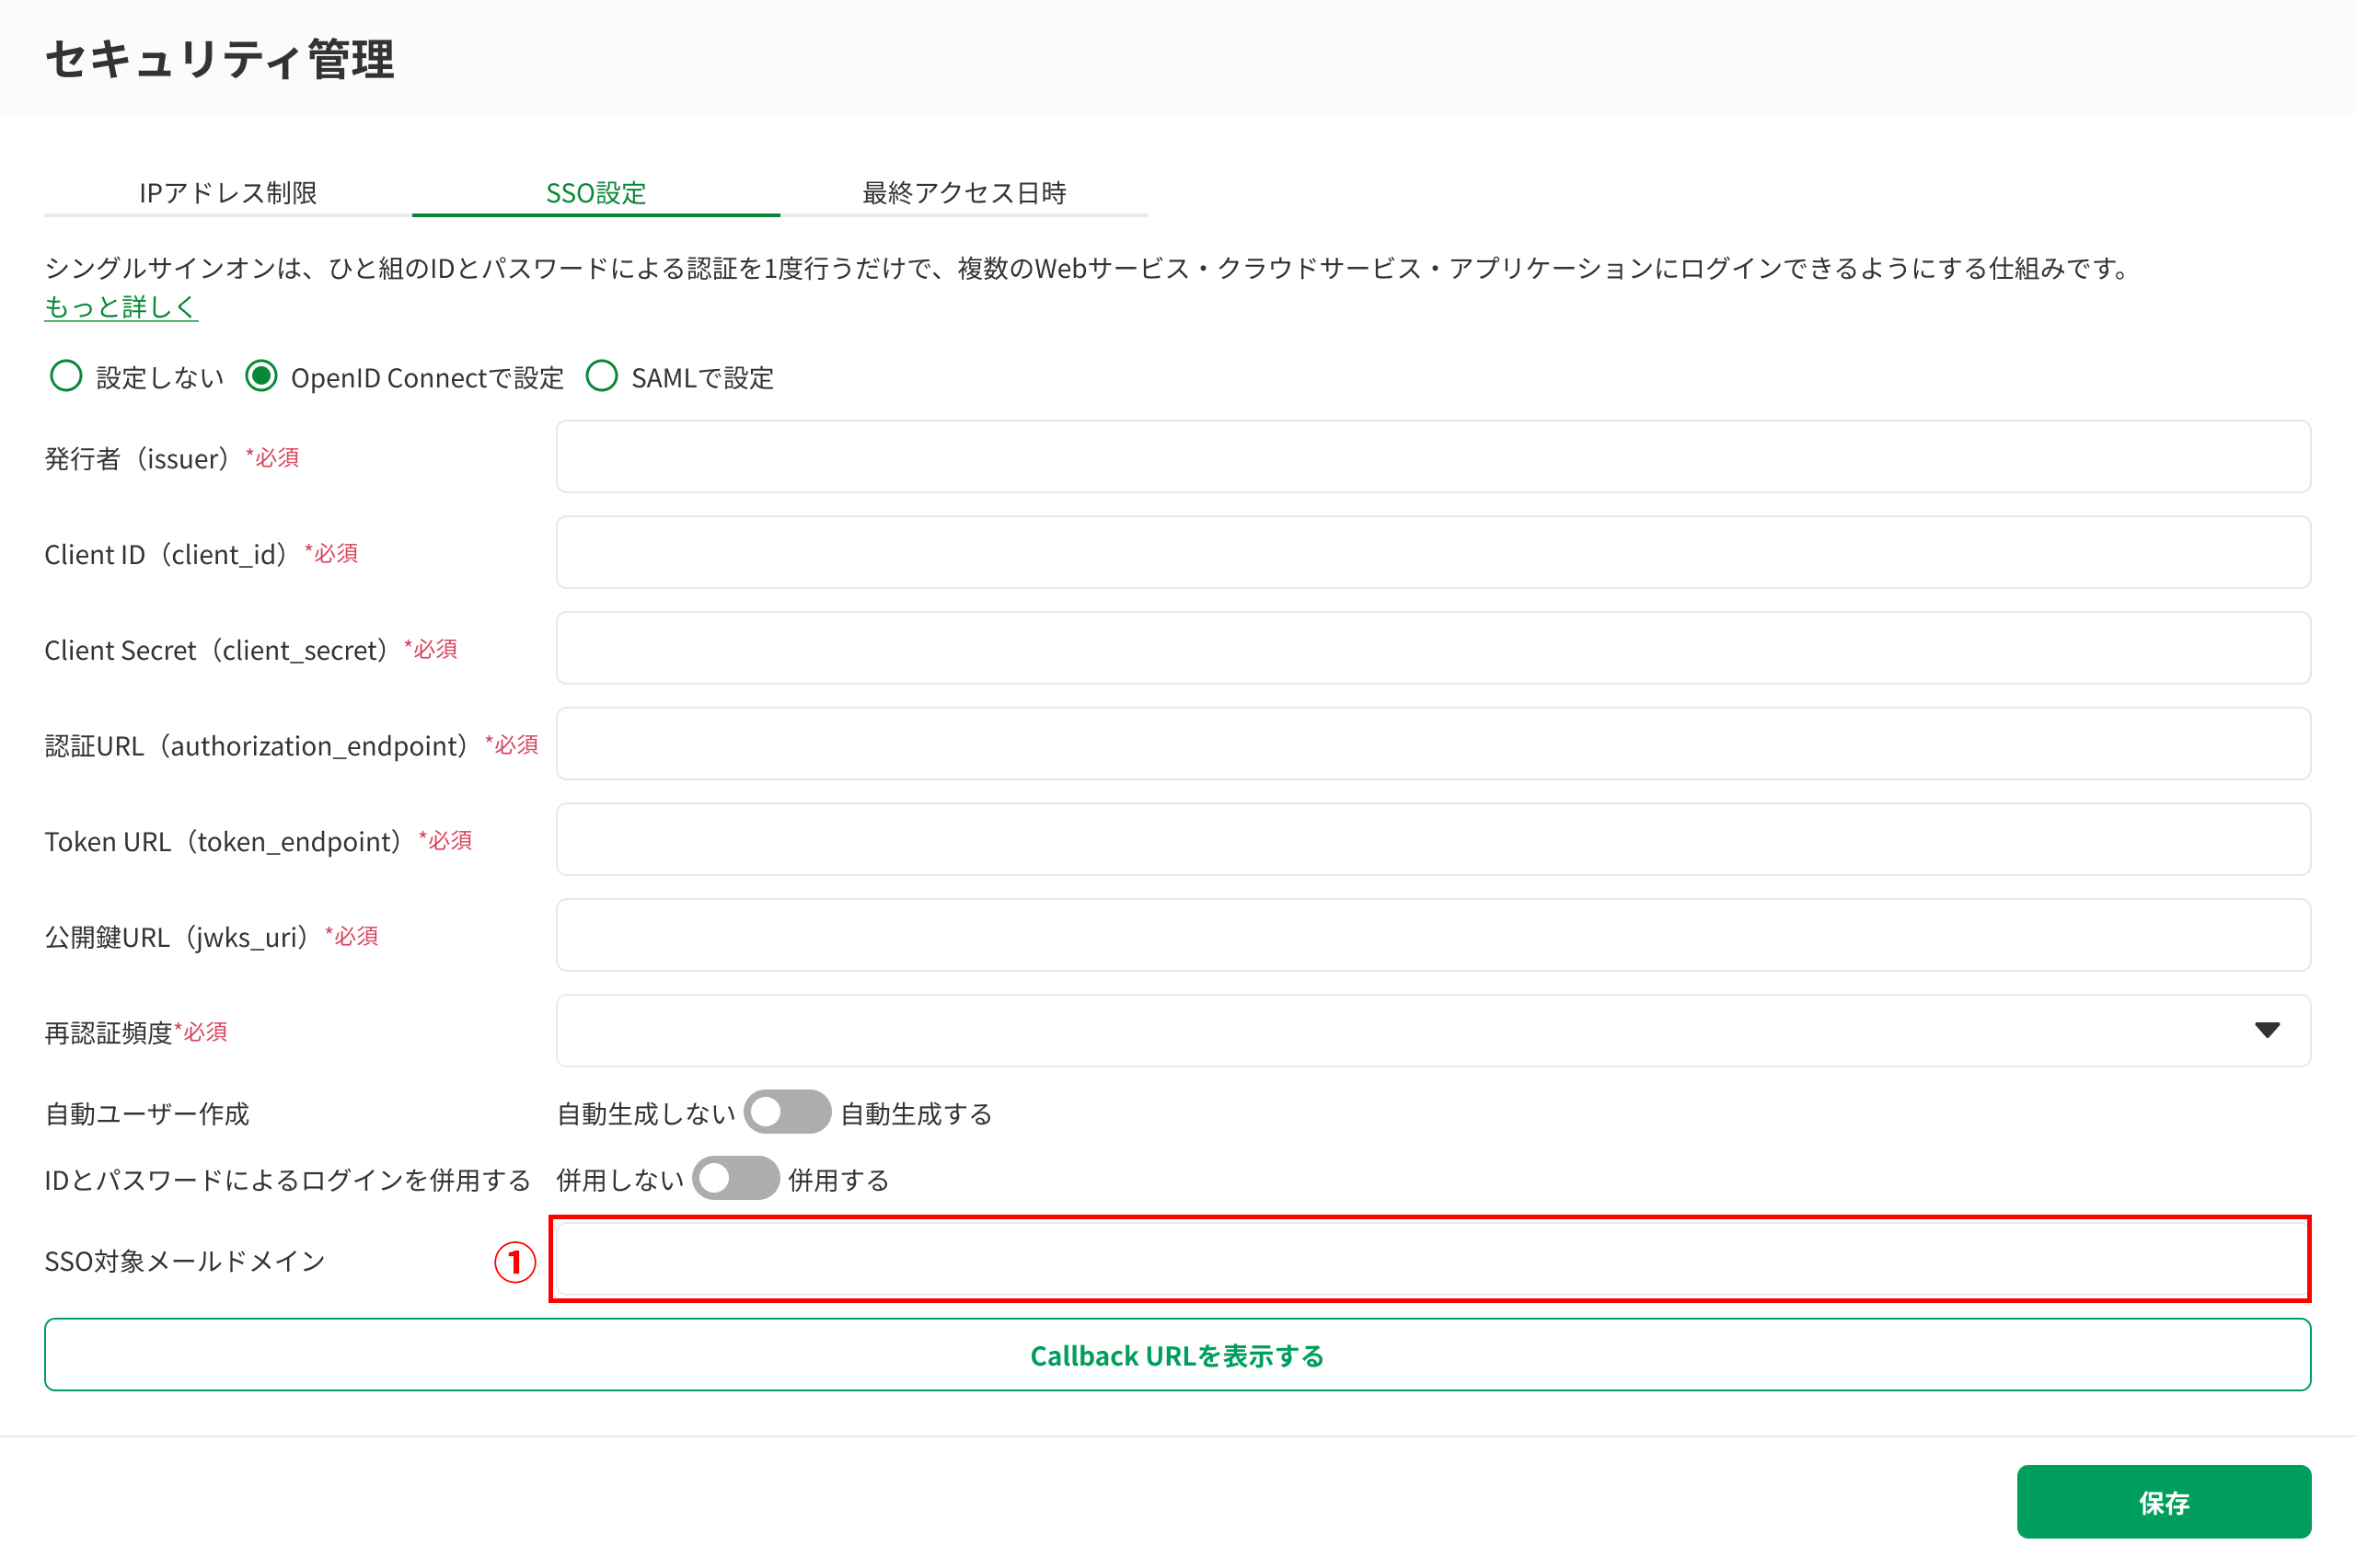Click the 併用する label text

coord(839,1180)
